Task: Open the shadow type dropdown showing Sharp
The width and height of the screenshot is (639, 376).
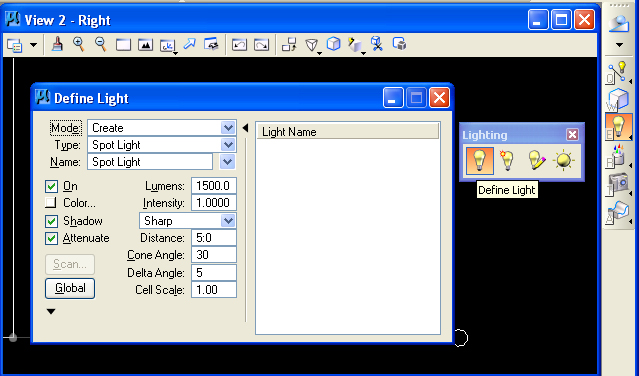Action: [188, 221]
